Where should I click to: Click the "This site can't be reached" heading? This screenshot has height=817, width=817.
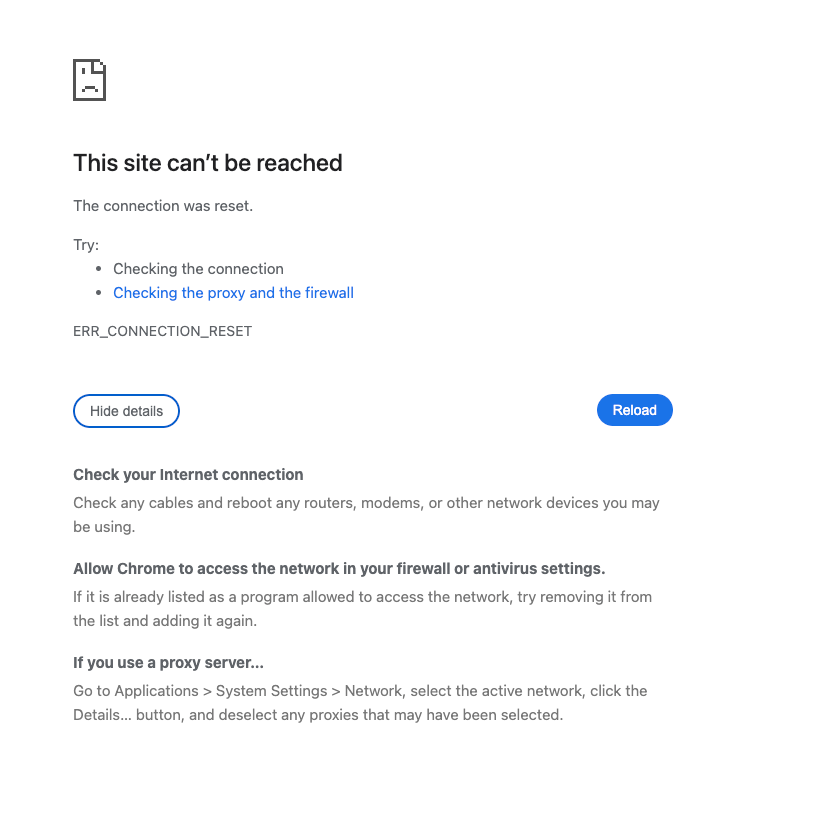[x=208, y=163]
